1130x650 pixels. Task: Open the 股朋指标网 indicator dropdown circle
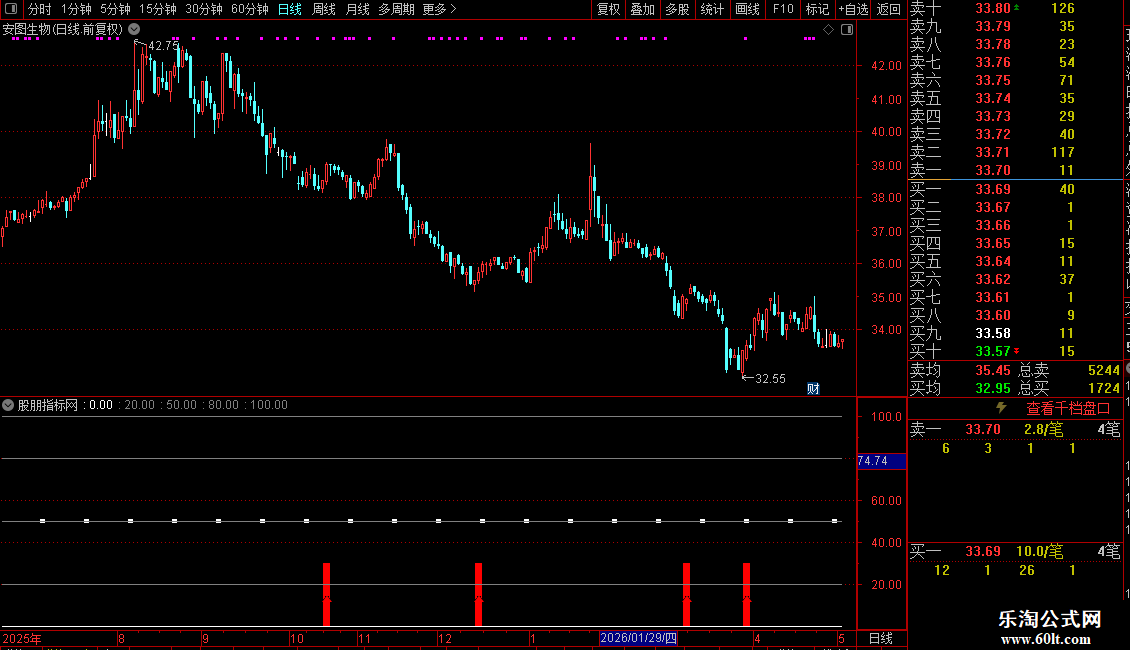tap(8, 405)
